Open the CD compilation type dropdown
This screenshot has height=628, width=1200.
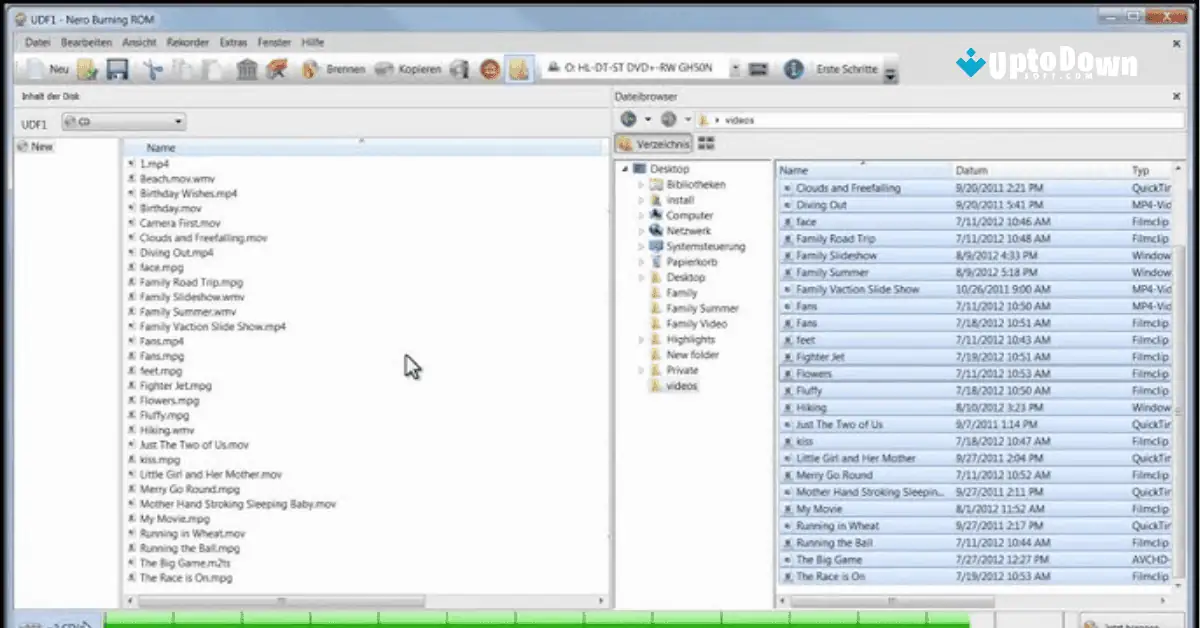(x=178, y=120)
